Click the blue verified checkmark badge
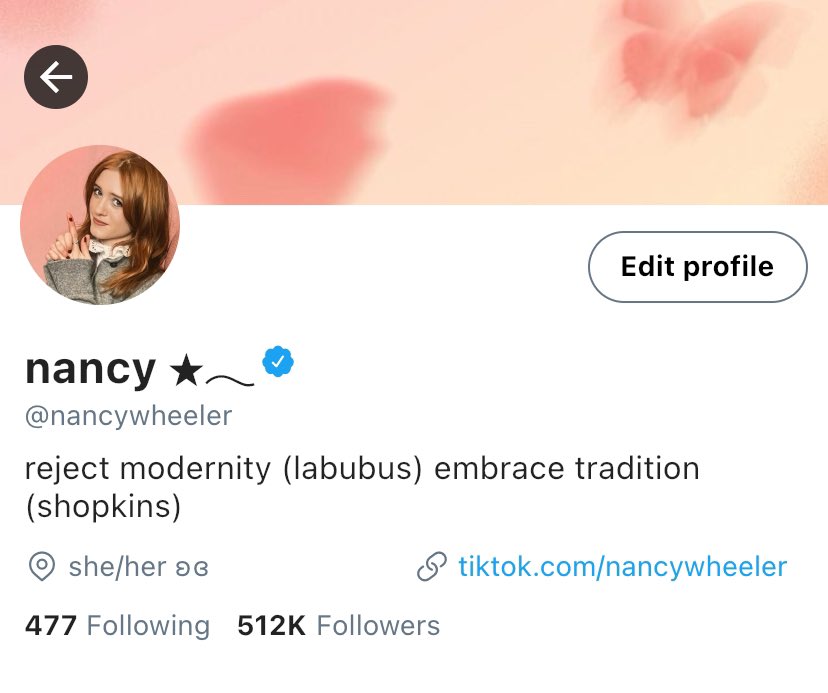This screenshot has width=828, height=693. coord(278,361)
